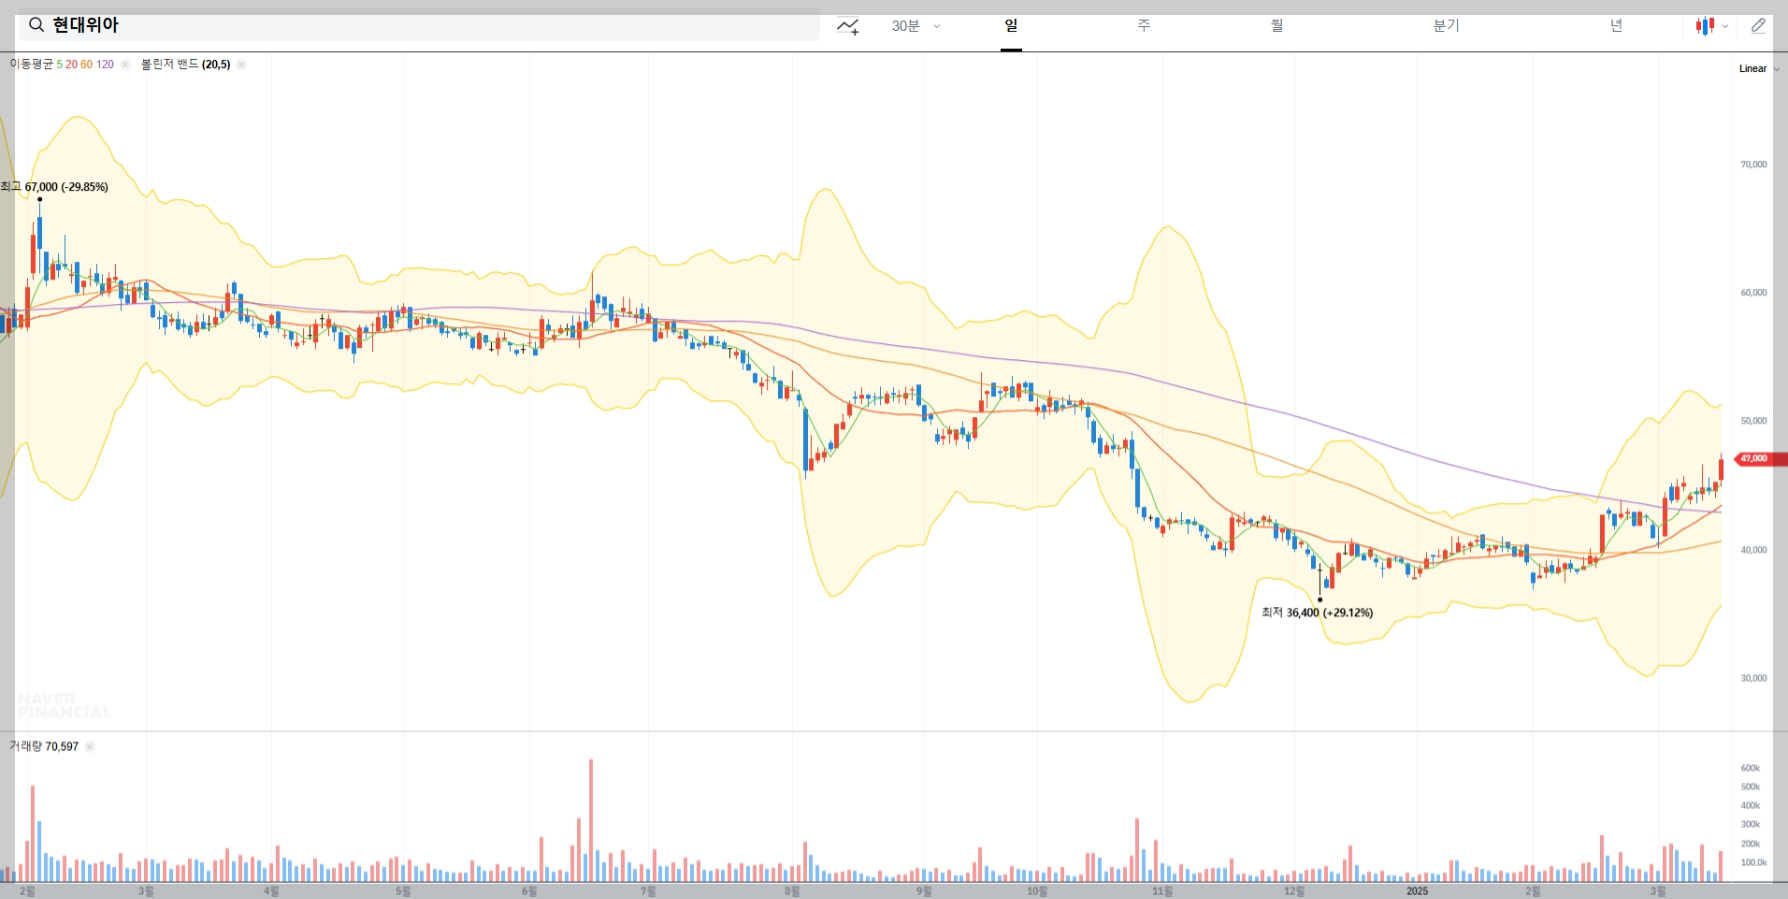Image resolution: width=1788 pixels, height=899 pixels.
Task: Open the add indicator chart icon
Action: coord(848,27)
